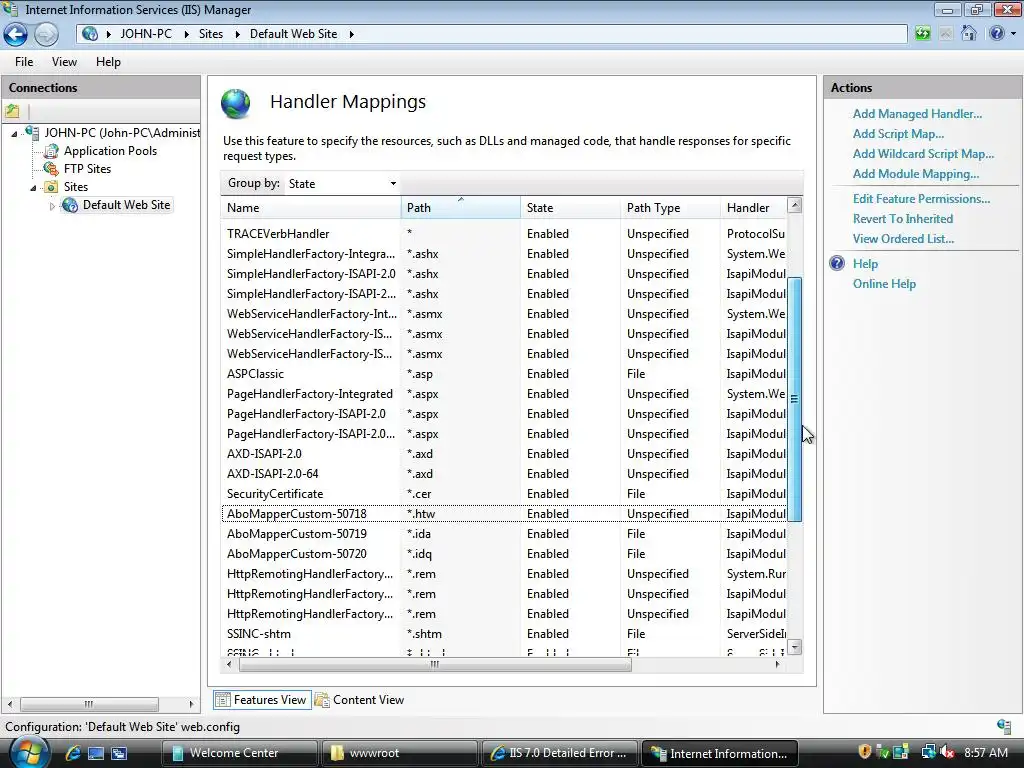Click the globe icon in the address bar
This screenshot has height=768, width=1024.
point(90,34)
